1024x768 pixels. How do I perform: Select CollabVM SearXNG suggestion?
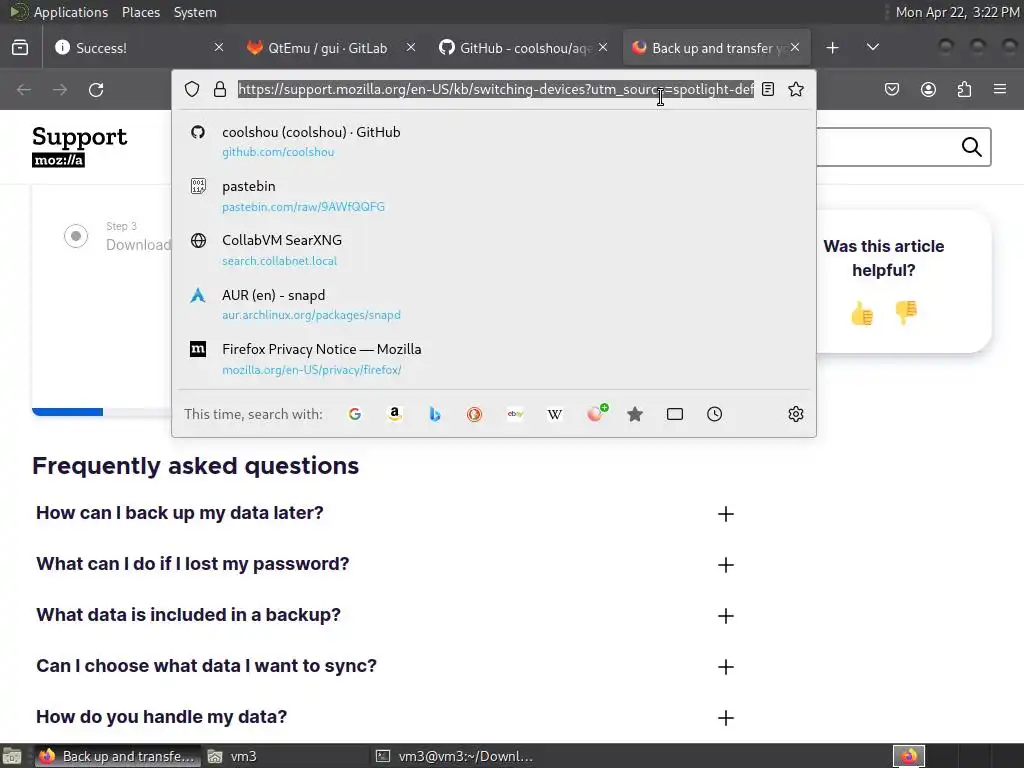pos(494,250)
